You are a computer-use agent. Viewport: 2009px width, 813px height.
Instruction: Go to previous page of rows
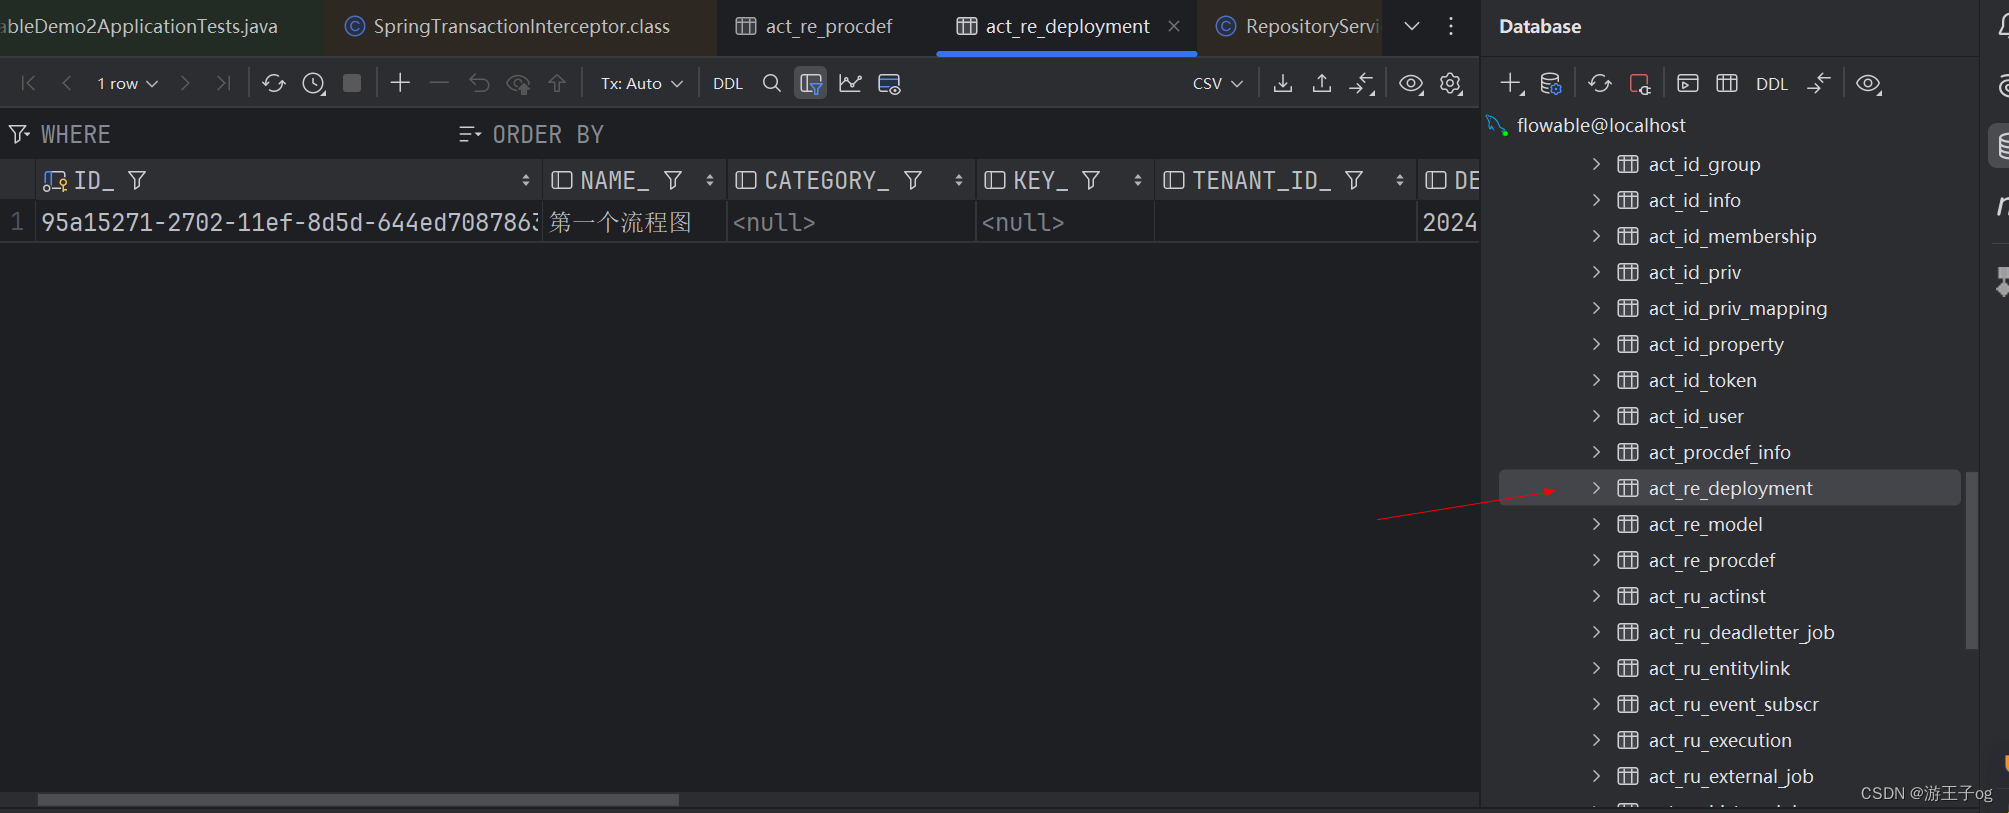[66, 83]
